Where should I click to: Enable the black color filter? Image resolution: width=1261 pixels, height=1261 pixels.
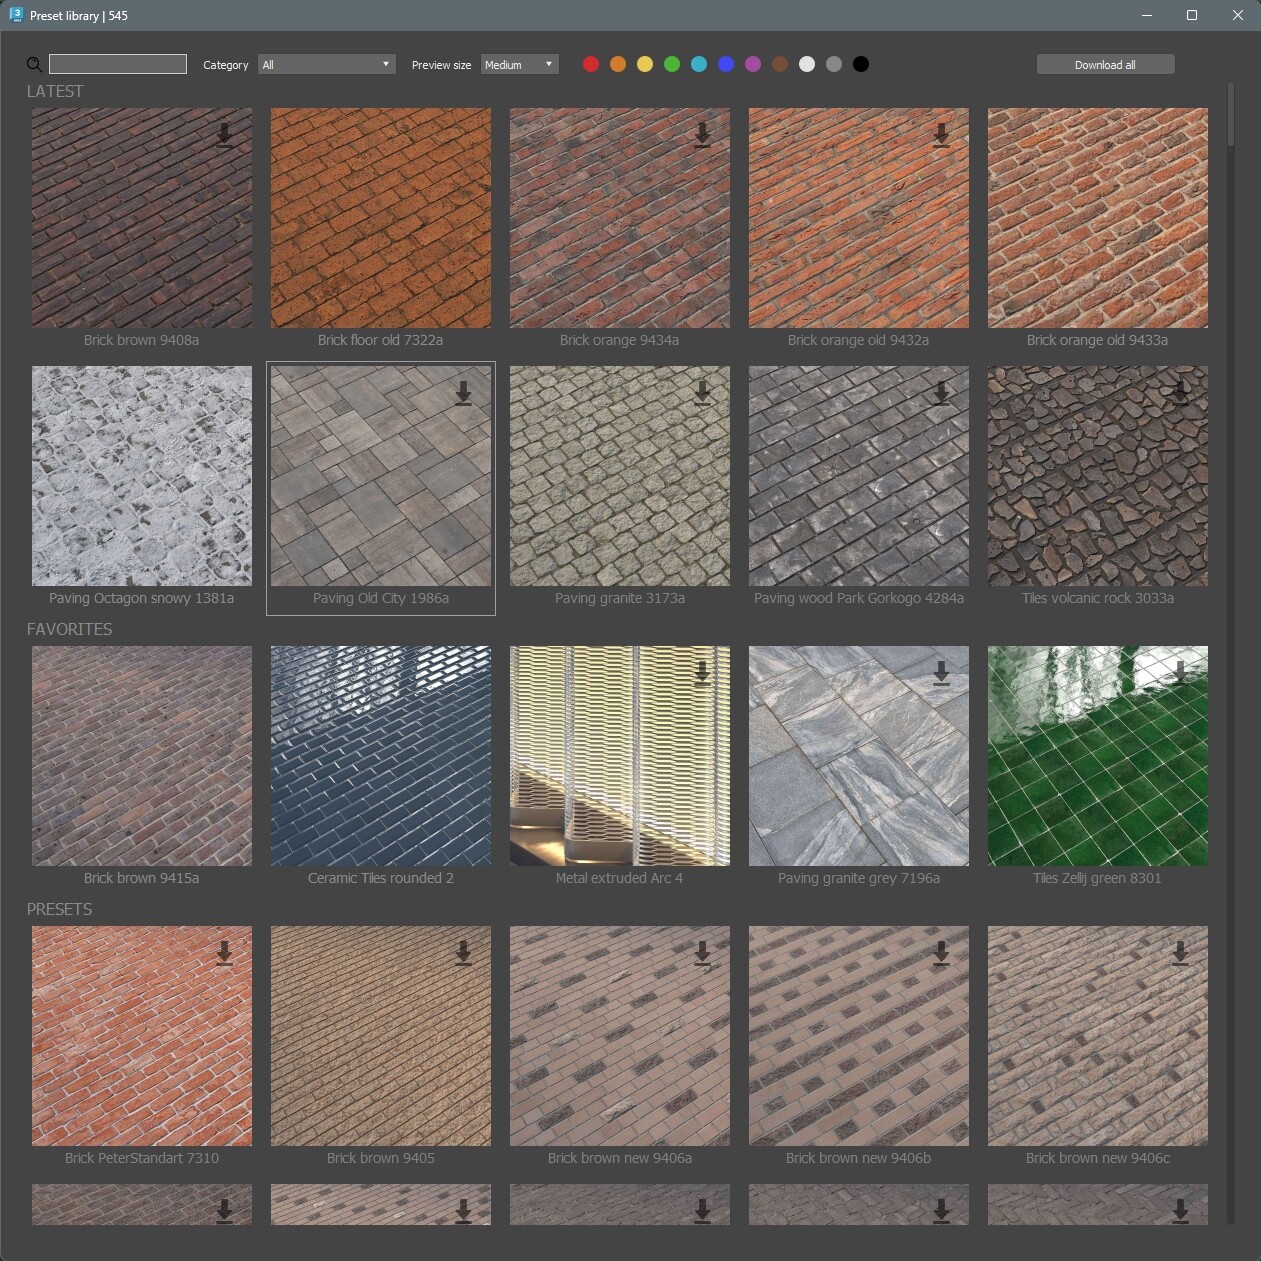(x=861, y=64)
